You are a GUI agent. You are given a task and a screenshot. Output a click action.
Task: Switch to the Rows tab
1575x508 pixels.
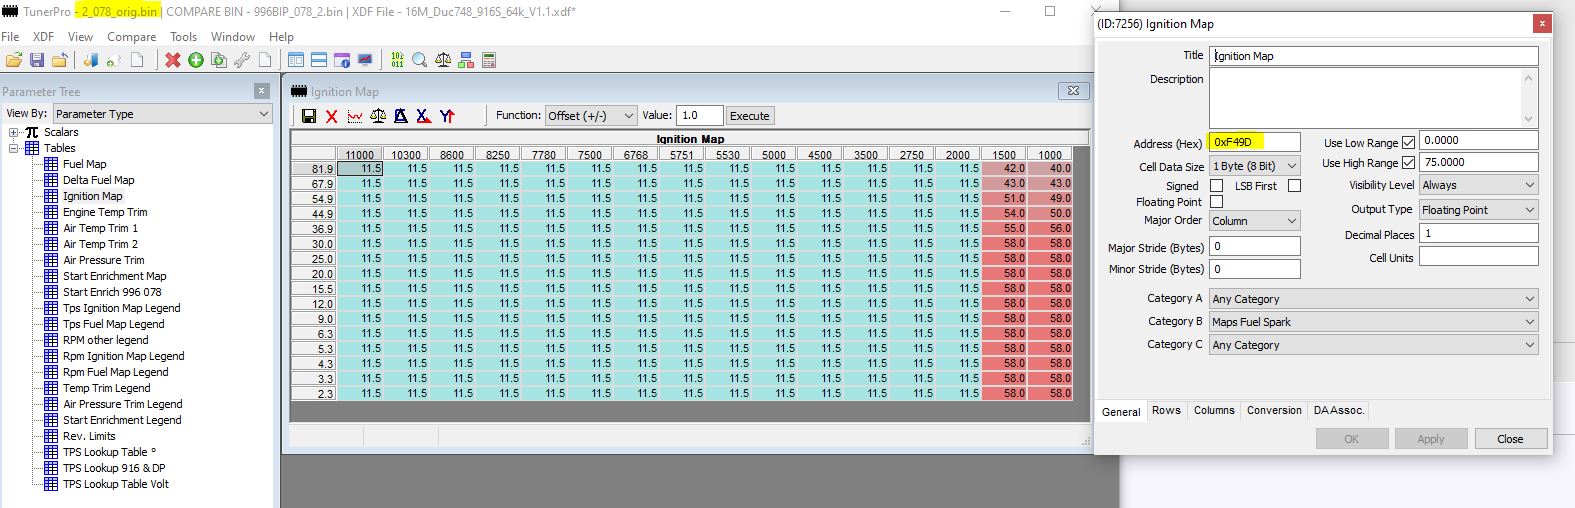pos(1166,411)
